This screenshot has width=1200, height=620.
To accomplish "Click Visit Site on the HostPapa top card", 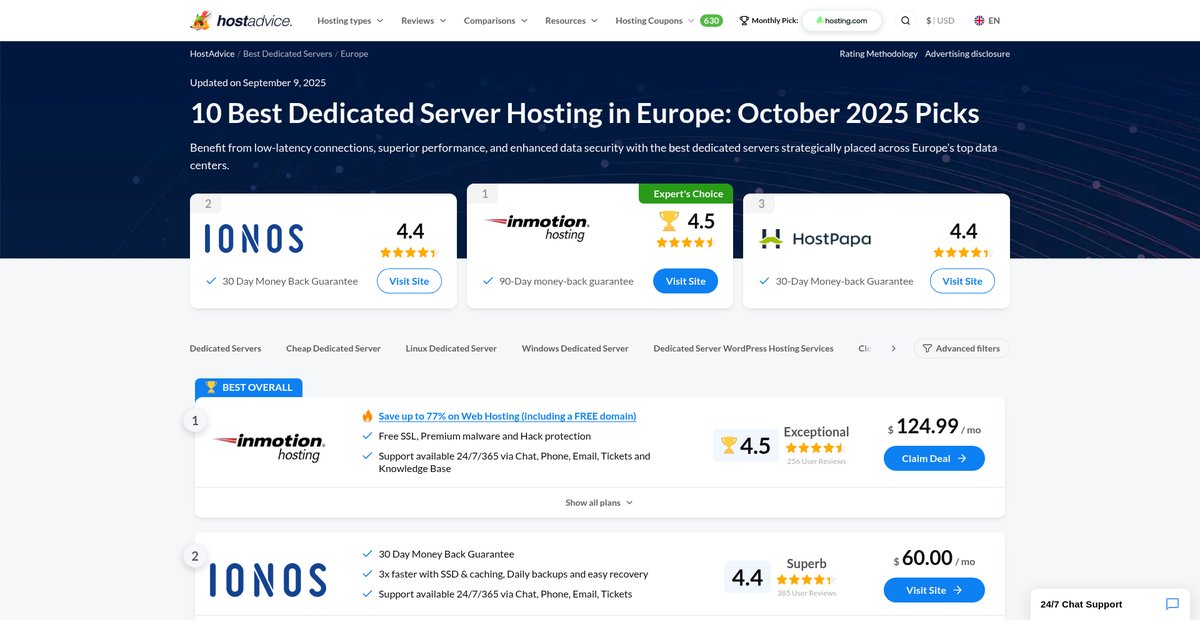I will (962, 281).
